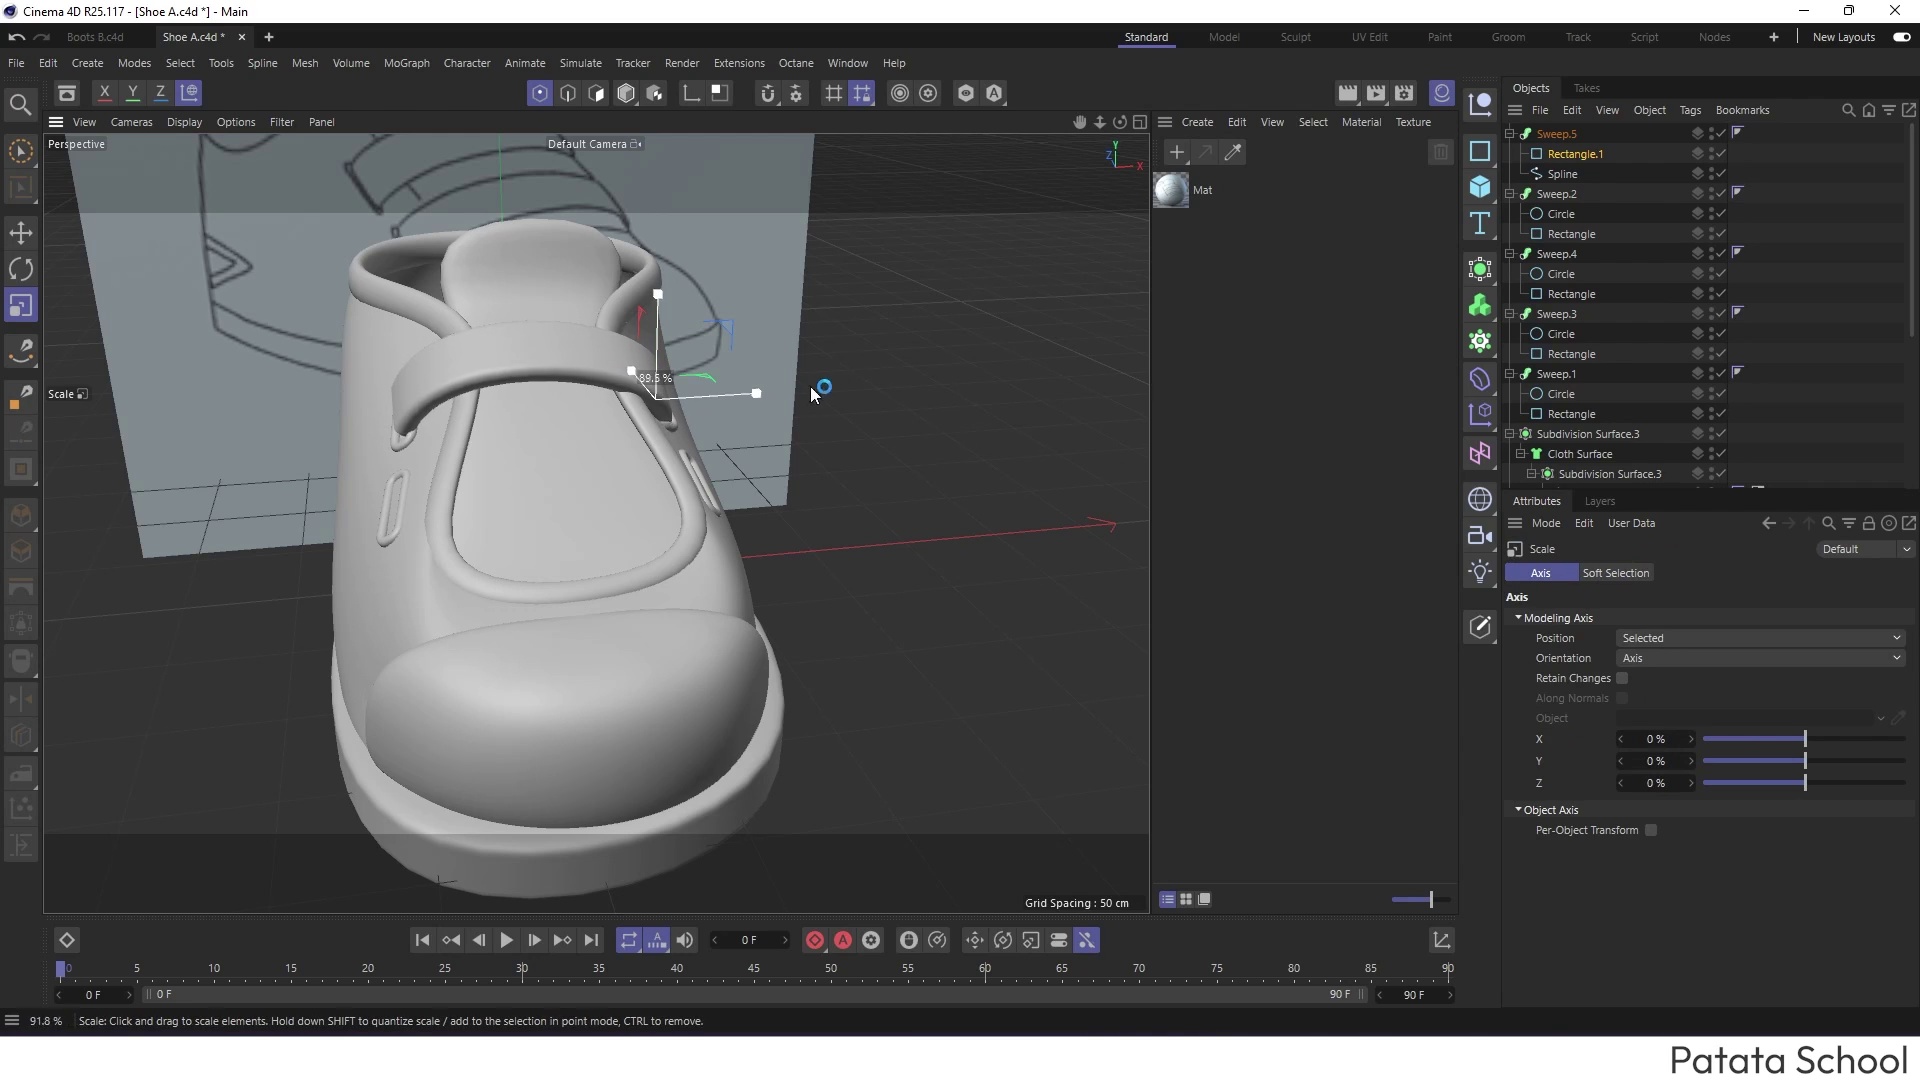Enable Per-Object Transform checkbox

[x=1651, y=830]
